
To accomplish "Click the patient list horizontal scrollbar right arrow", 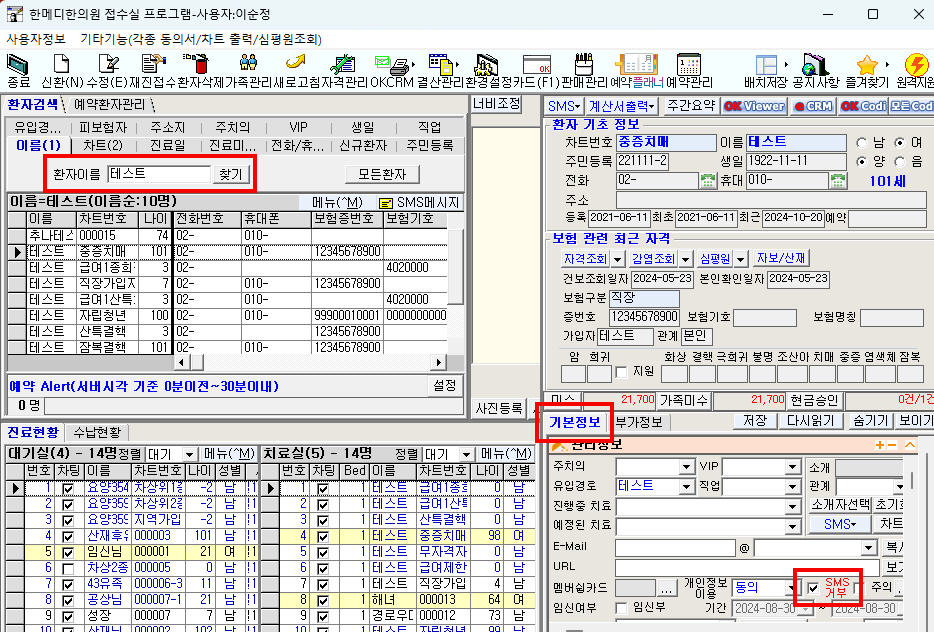I will tap(439, 362).
